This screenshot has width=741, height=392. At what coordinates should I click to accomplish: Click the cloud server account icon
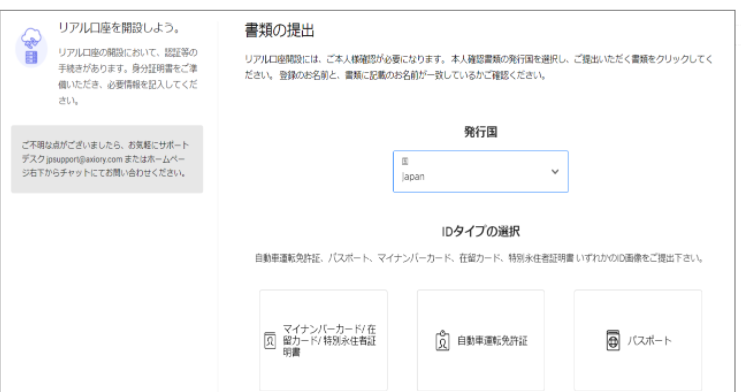point(31,46)
